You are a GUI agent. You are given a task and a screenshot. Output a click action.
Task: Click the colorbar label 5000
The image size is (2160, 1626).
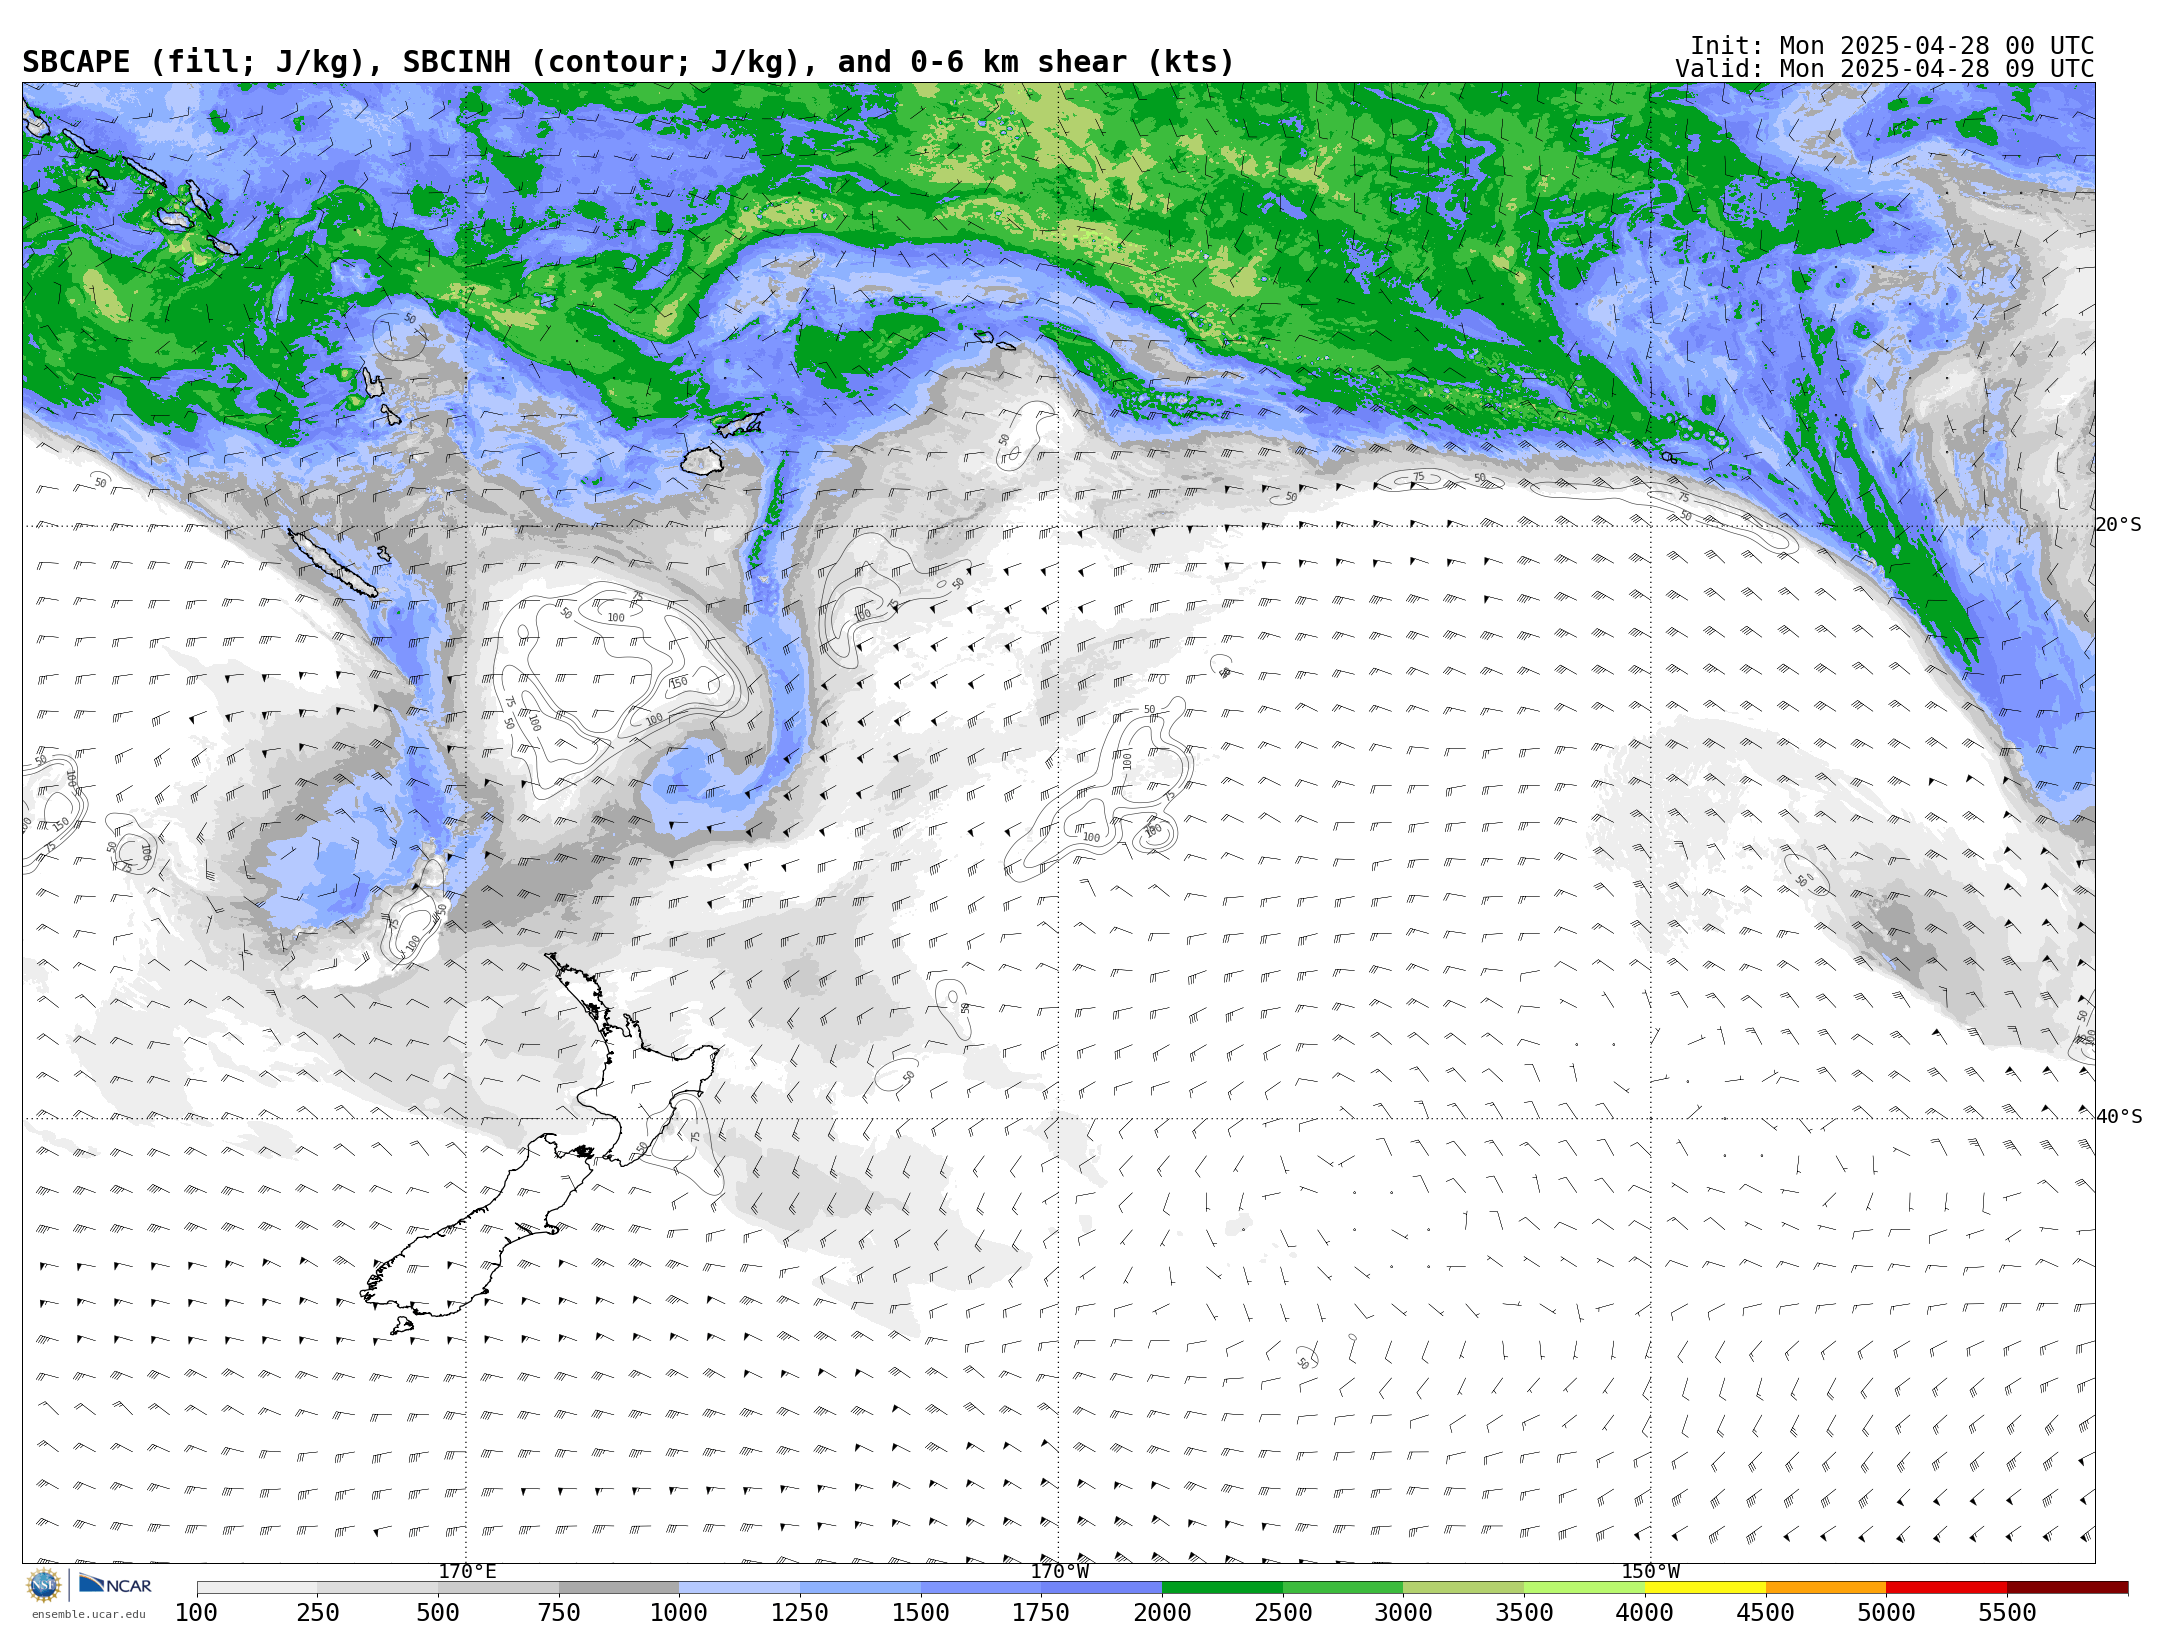click(1886, 1612)
